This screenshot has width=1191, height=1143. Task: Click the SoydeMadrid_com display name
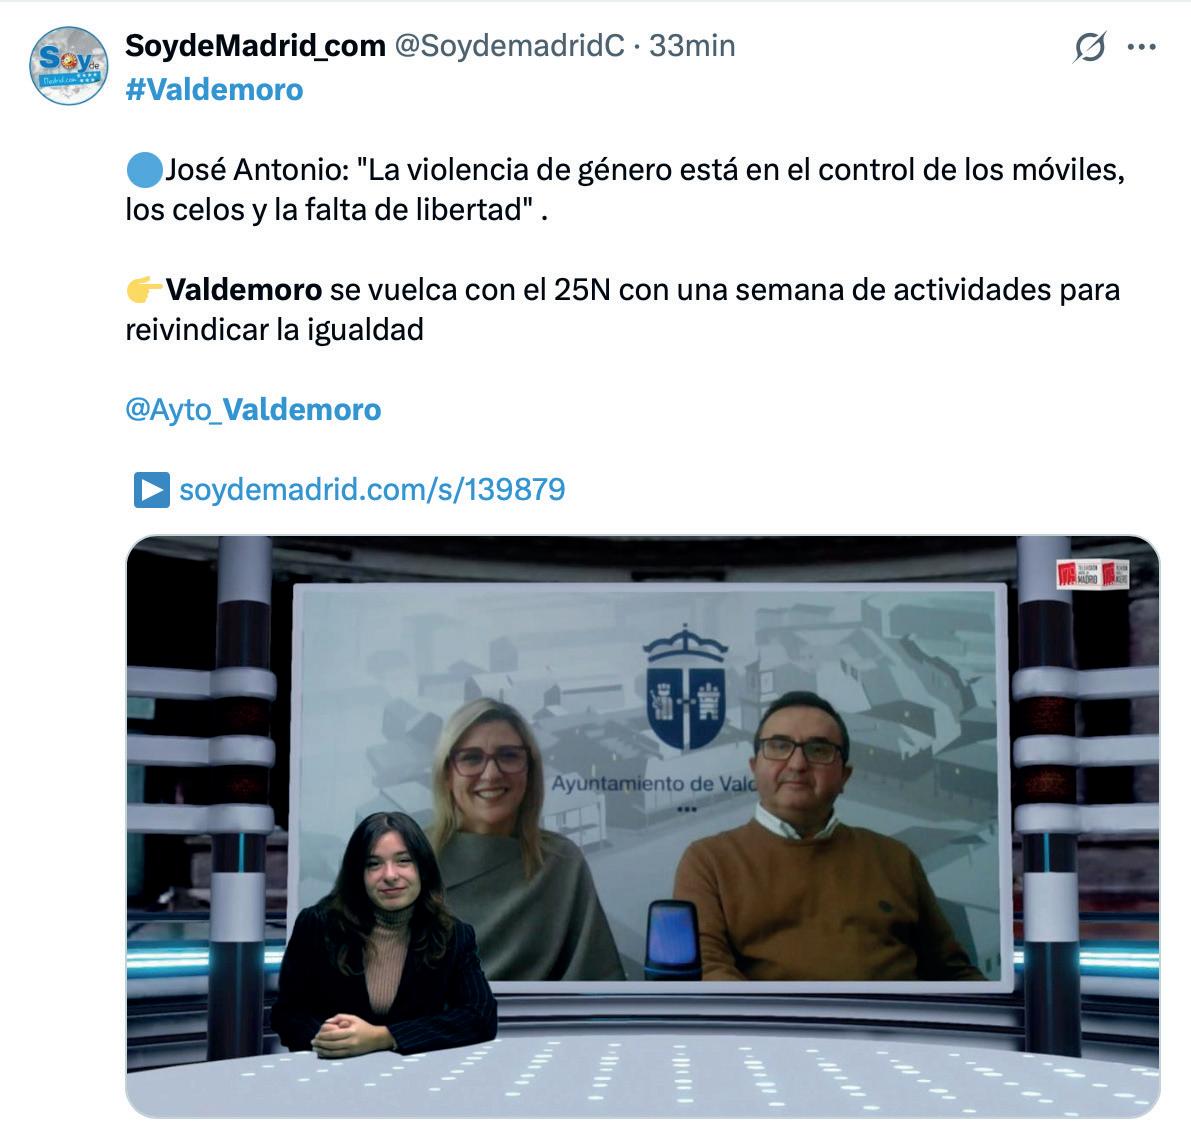point(255,46)
